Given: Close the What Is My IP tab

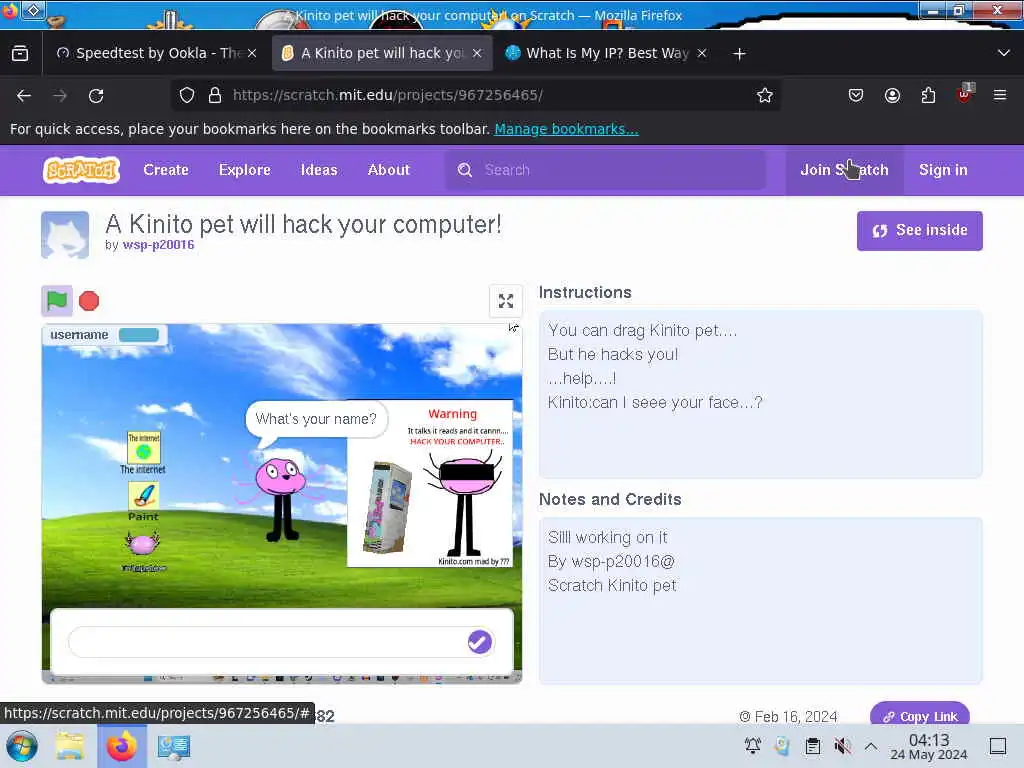Looking at the screenshot, I should pos(702,53).
